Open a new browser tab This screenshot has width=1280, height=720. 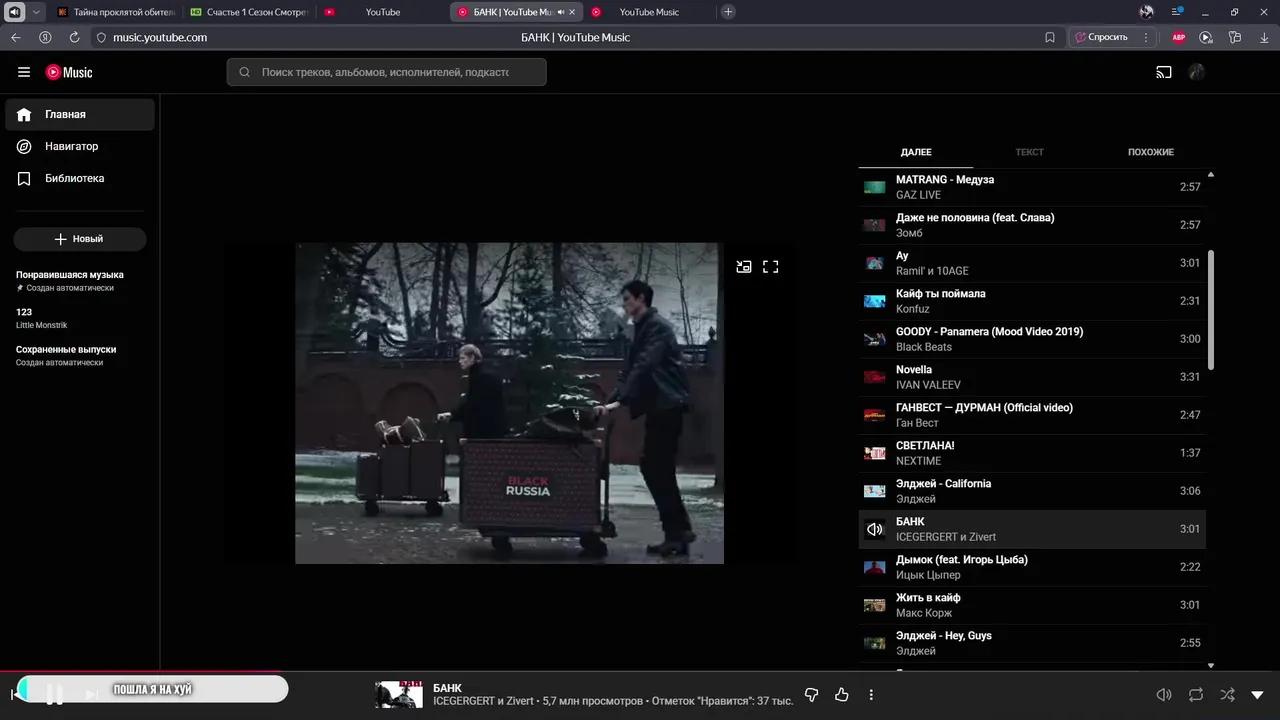point(728,12)
